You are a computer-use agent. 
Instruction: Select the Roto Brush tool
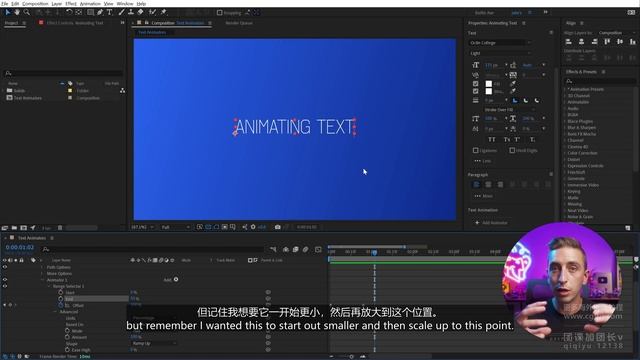pyautogui.click(x=152, y=13)
